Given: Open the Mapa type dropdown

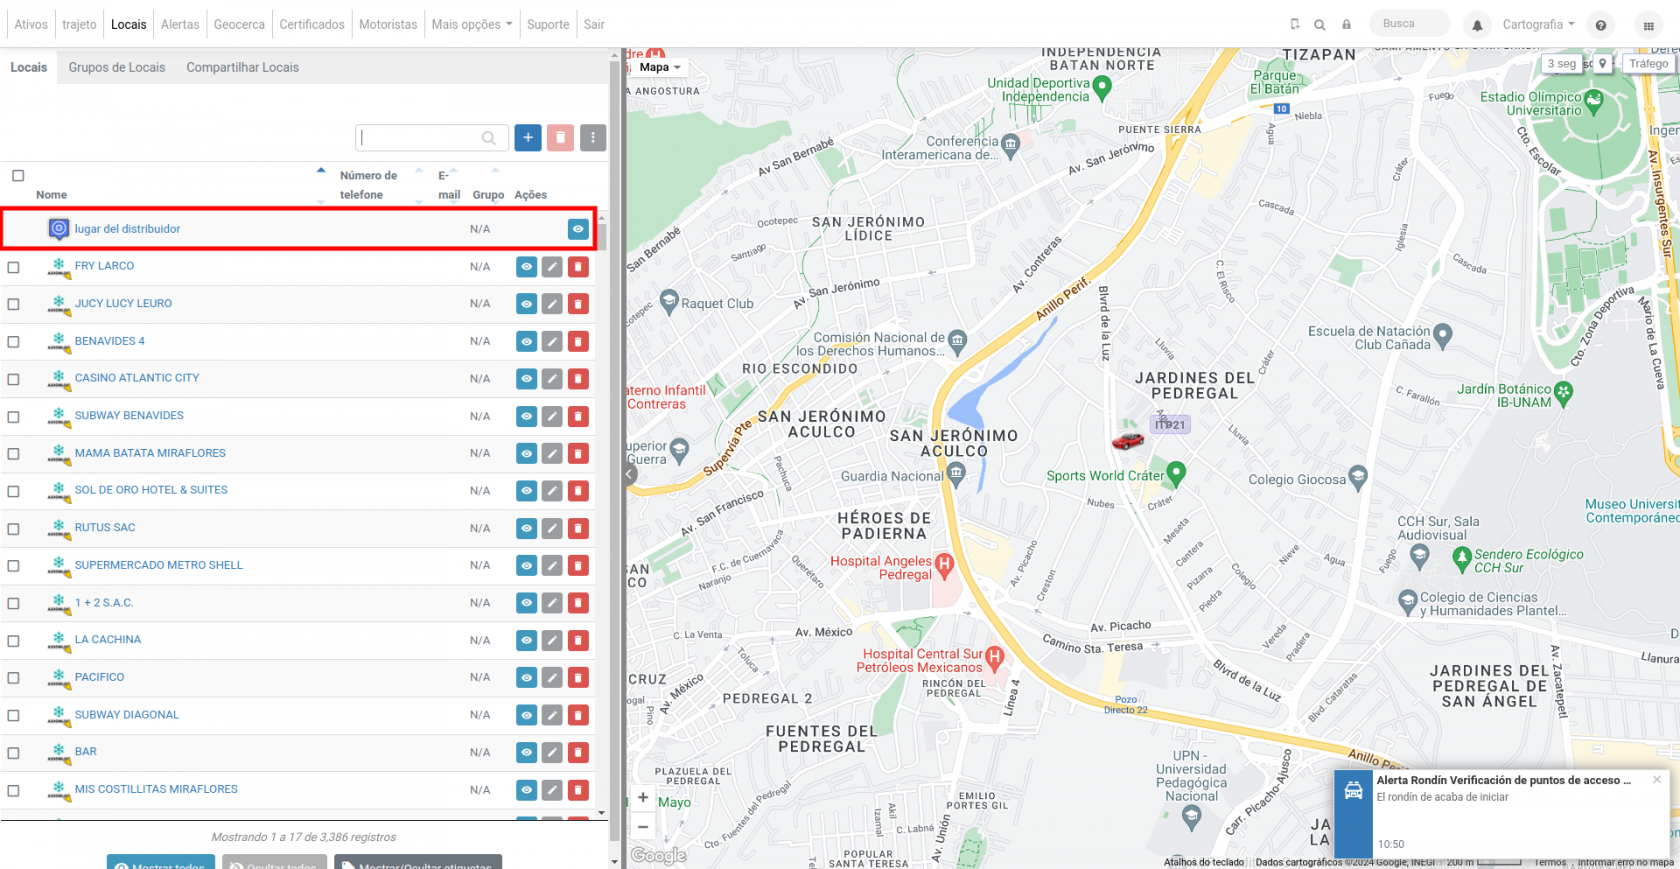Looking at the screenshot, I should pyautogui.click(x=660, y=67).
